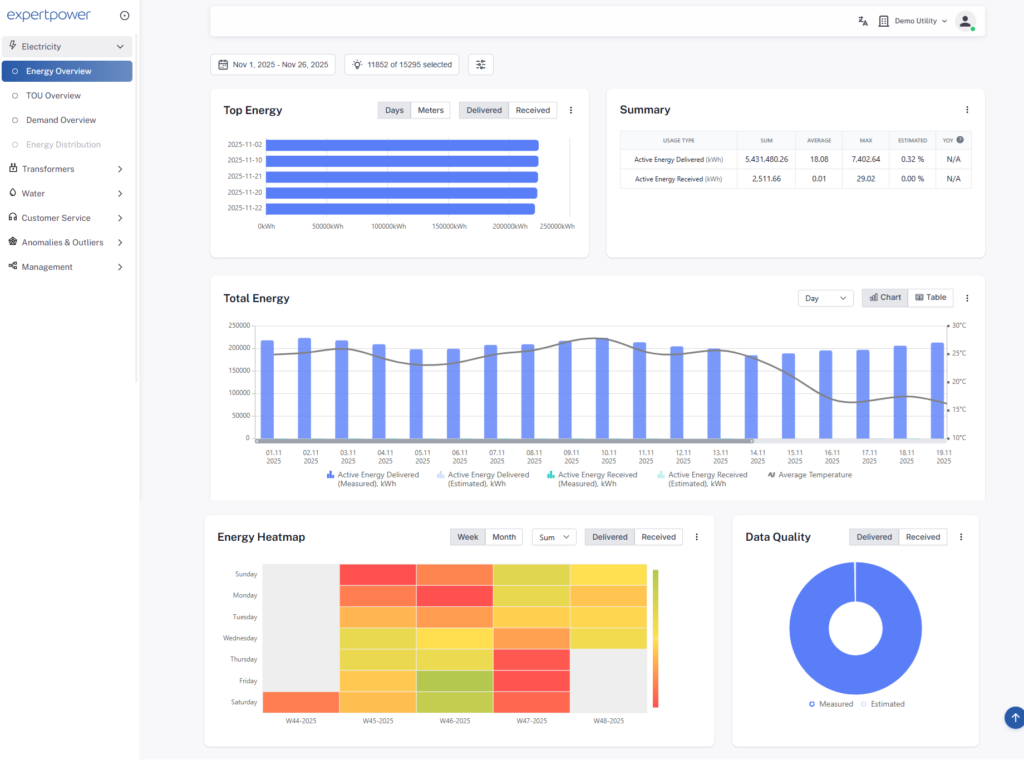Click calendar icon in date range field
1024x770 pixels.
click(x=223, y=65)
